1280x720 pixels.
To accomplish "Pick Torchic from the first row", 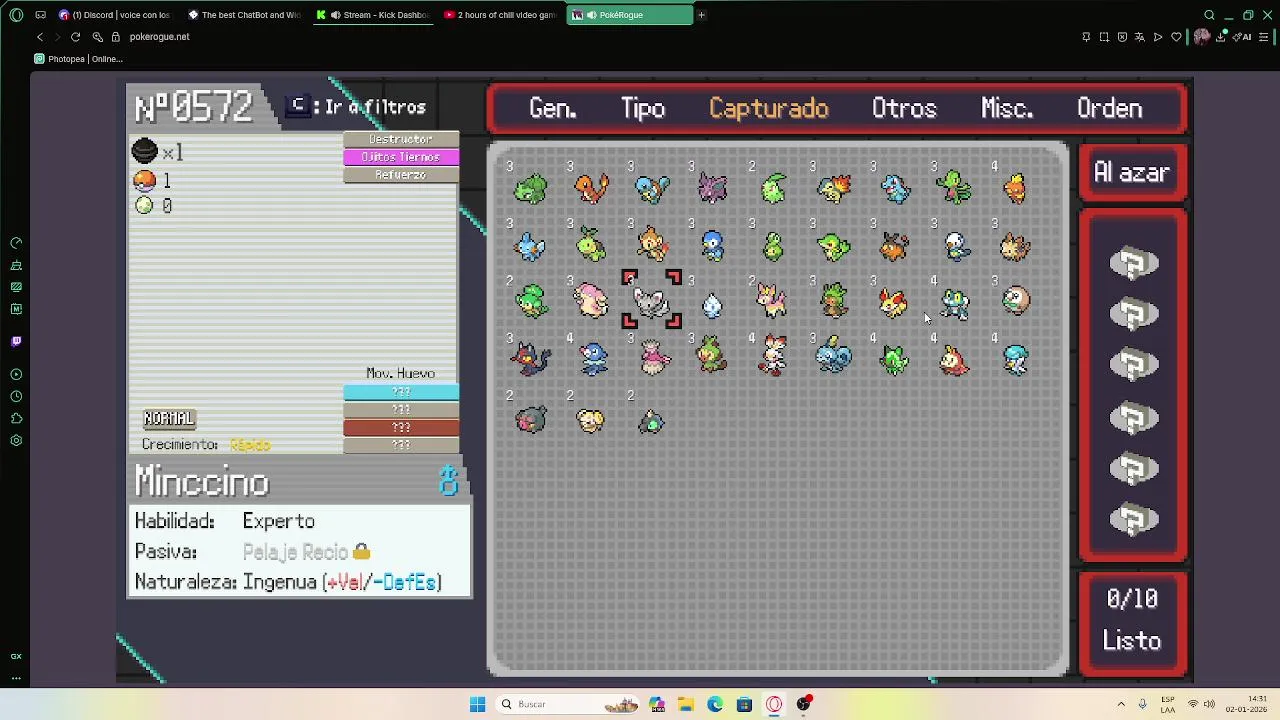I will tap(1016, 188).
